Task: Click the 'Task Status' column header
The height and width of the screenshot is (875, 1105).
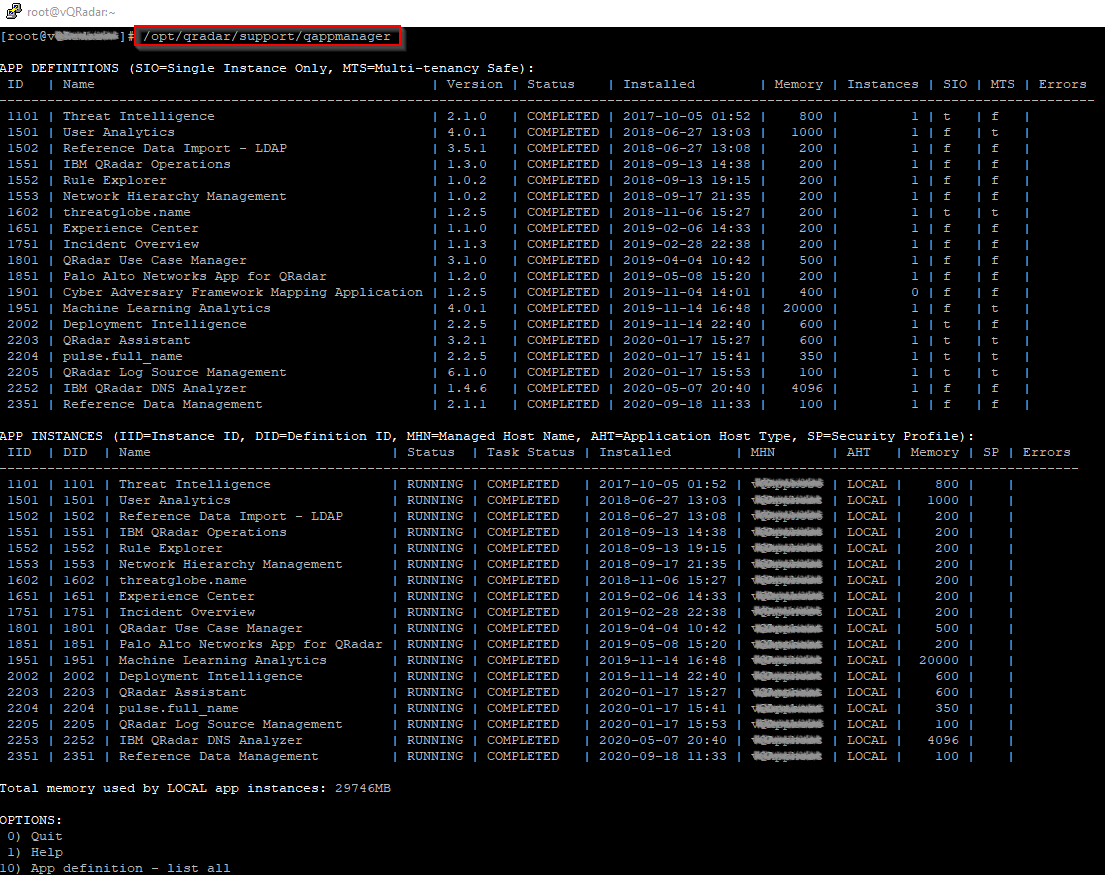Action: (x=531, y=452)
